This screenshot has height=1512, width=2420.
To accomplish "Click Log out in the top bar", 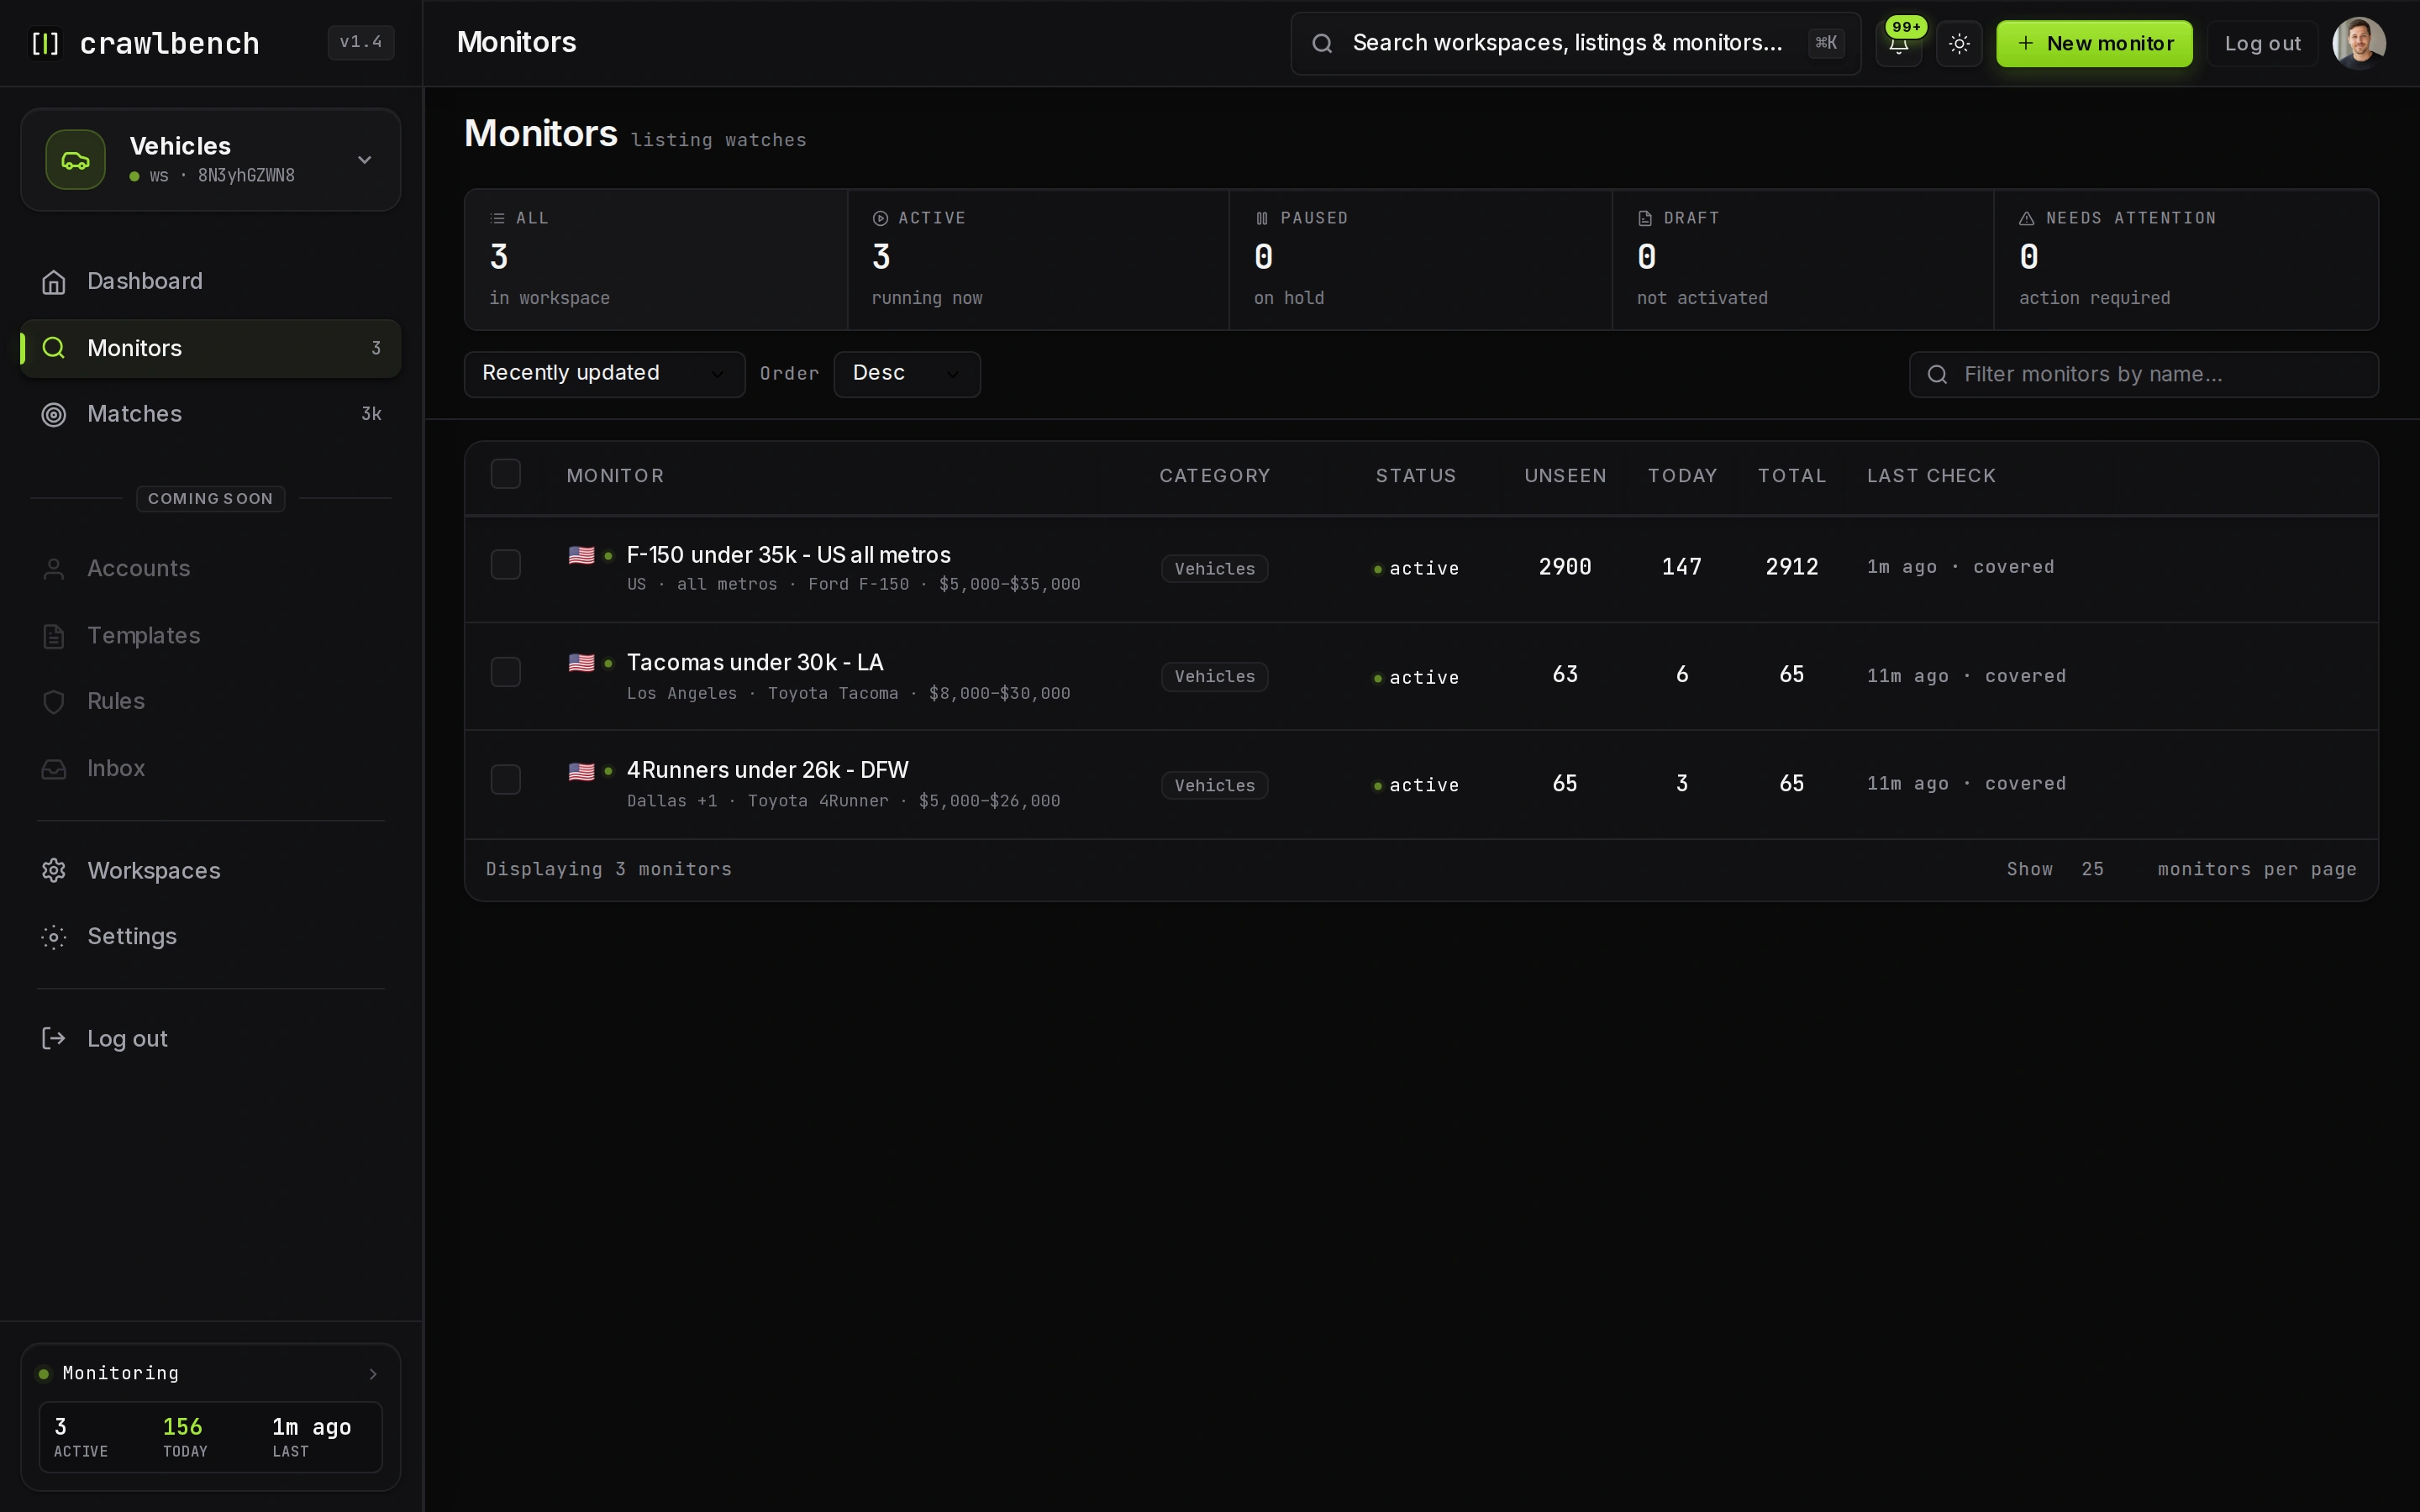I will pyautogui.click(x=2262, y=44).
